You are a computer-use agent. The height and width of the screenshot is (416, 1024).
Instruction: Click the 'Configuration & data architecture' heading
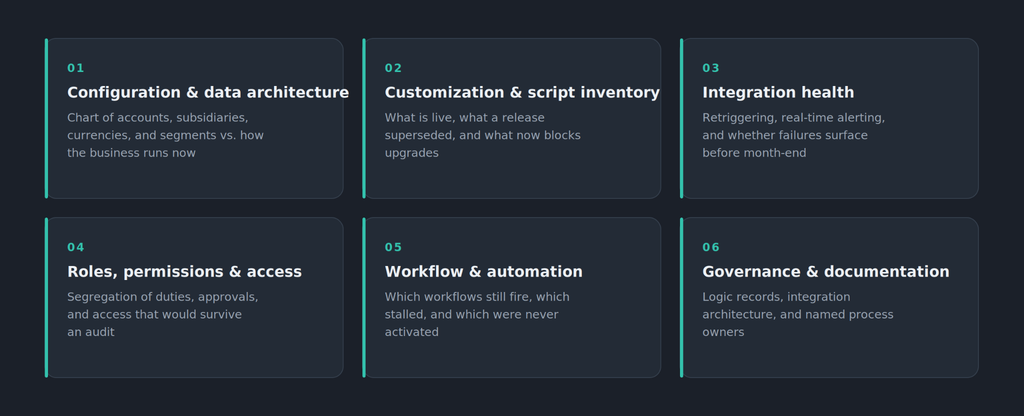(x=208, y=93)
